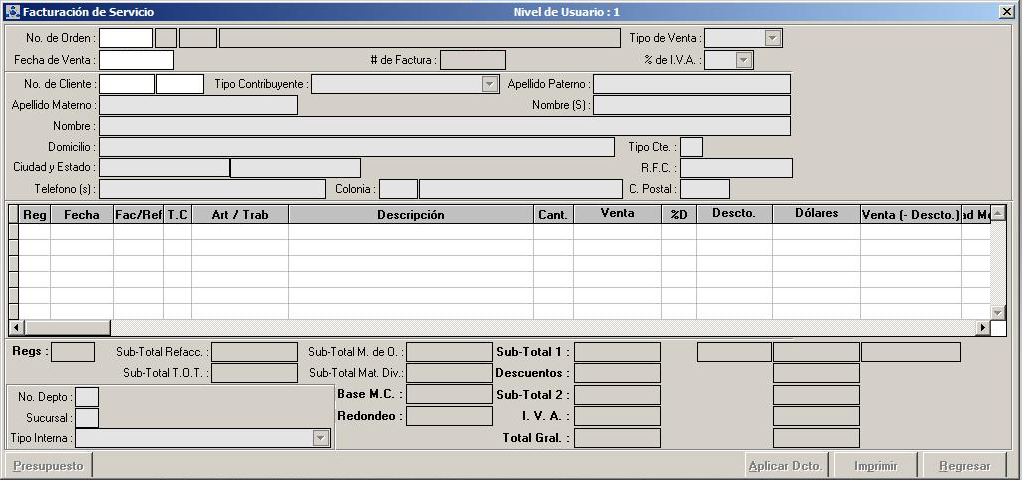Viewport: 1022px width, 481px height.
Task: Click the No. de Orden input field
Action: [126, 38]
